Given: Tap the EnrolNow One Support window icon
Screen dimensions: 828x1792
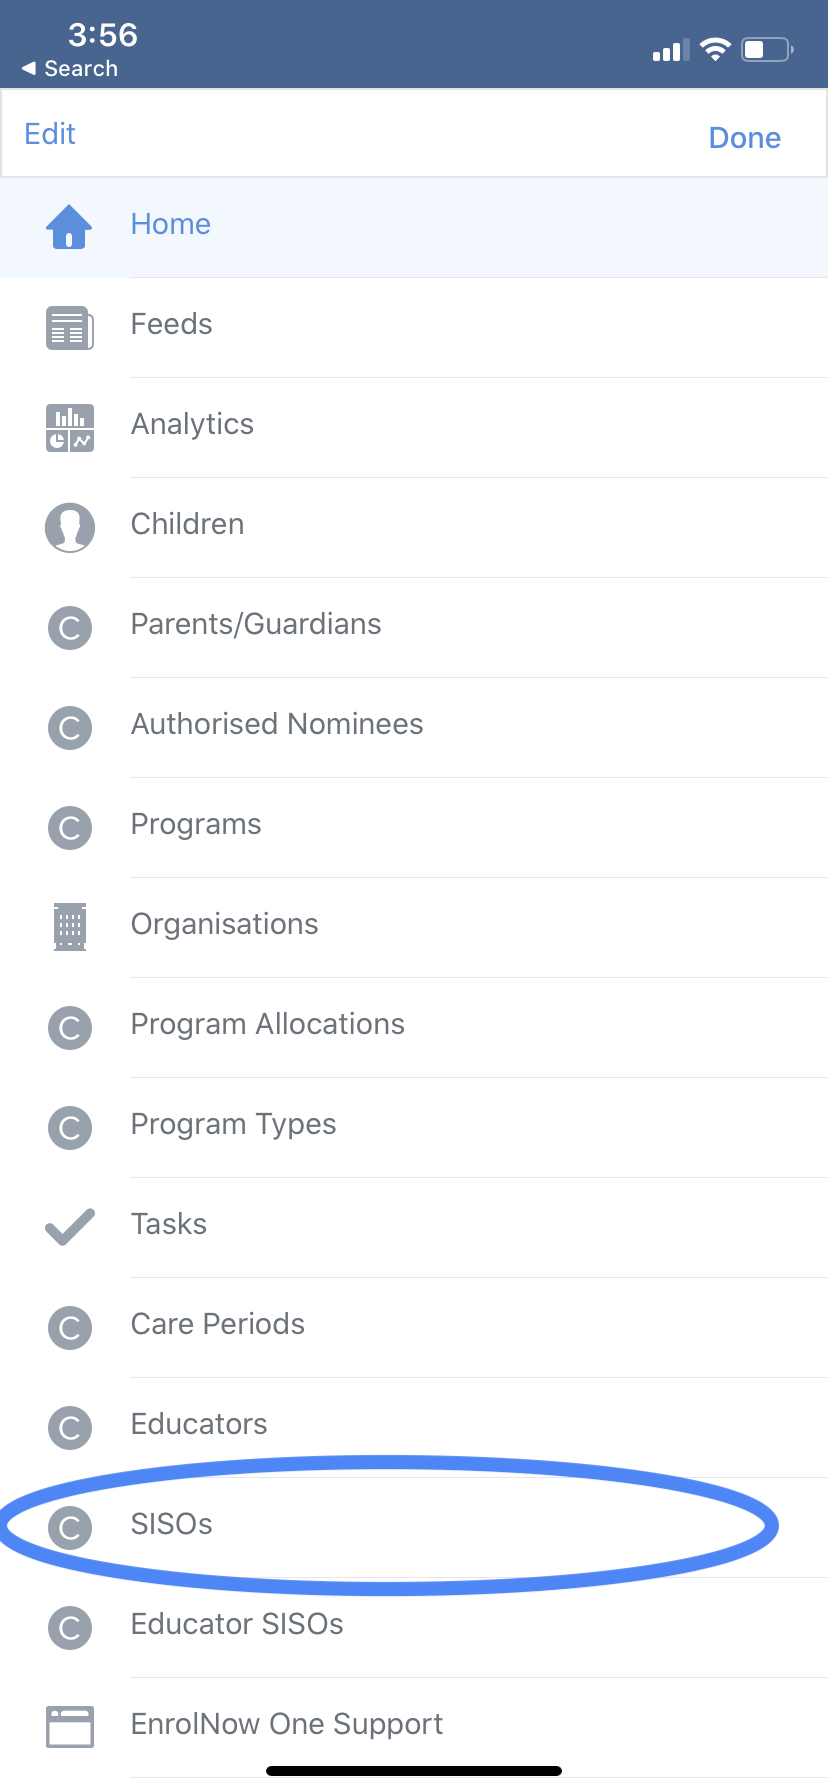Looking at the screenshot, I should [x=69, y=1726].
